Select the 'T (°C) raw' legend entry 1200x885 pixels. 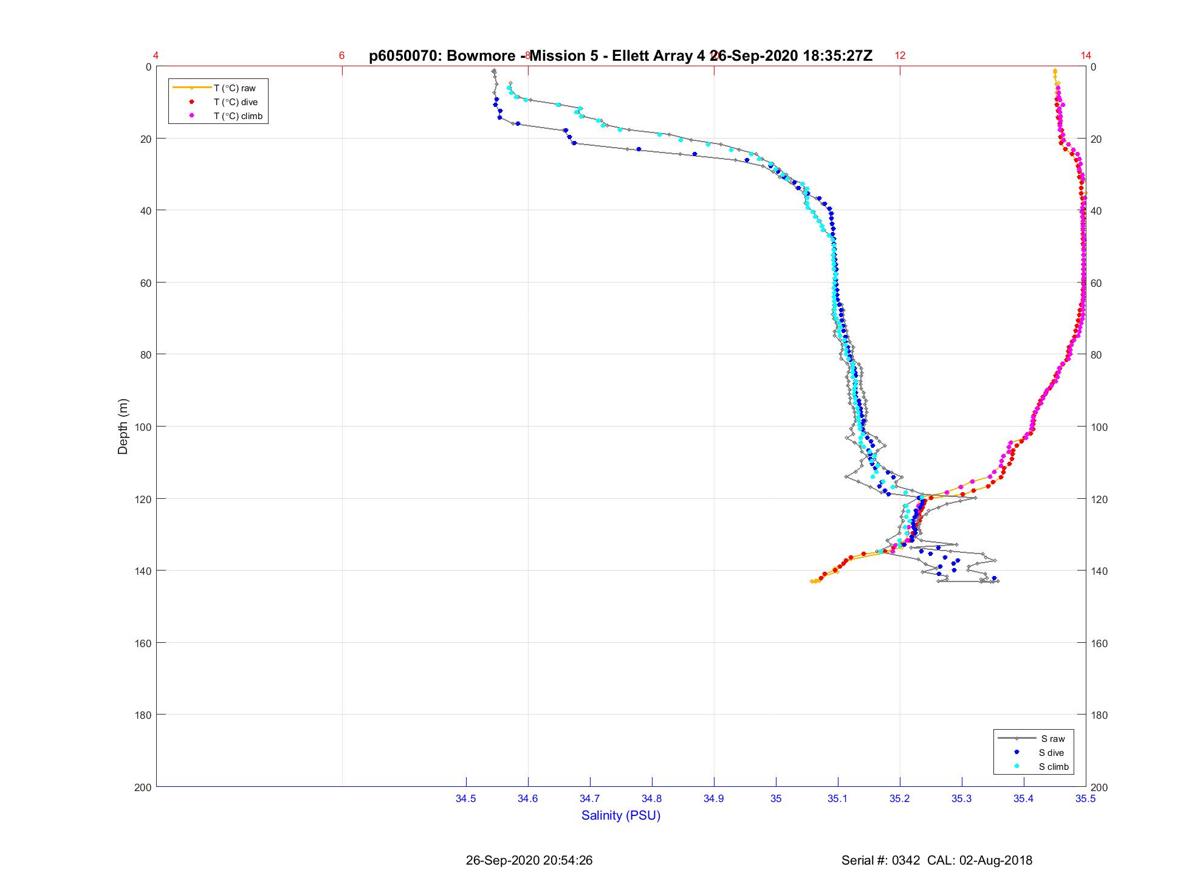219,88
